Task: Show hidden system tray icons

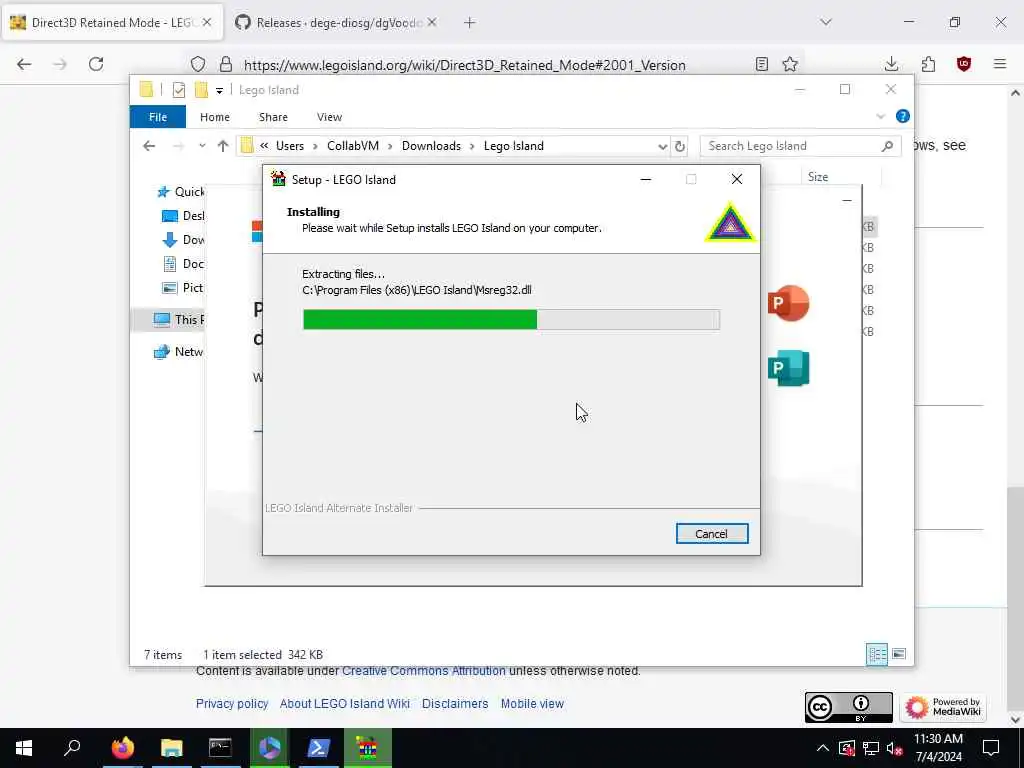Action: point(823,748)
